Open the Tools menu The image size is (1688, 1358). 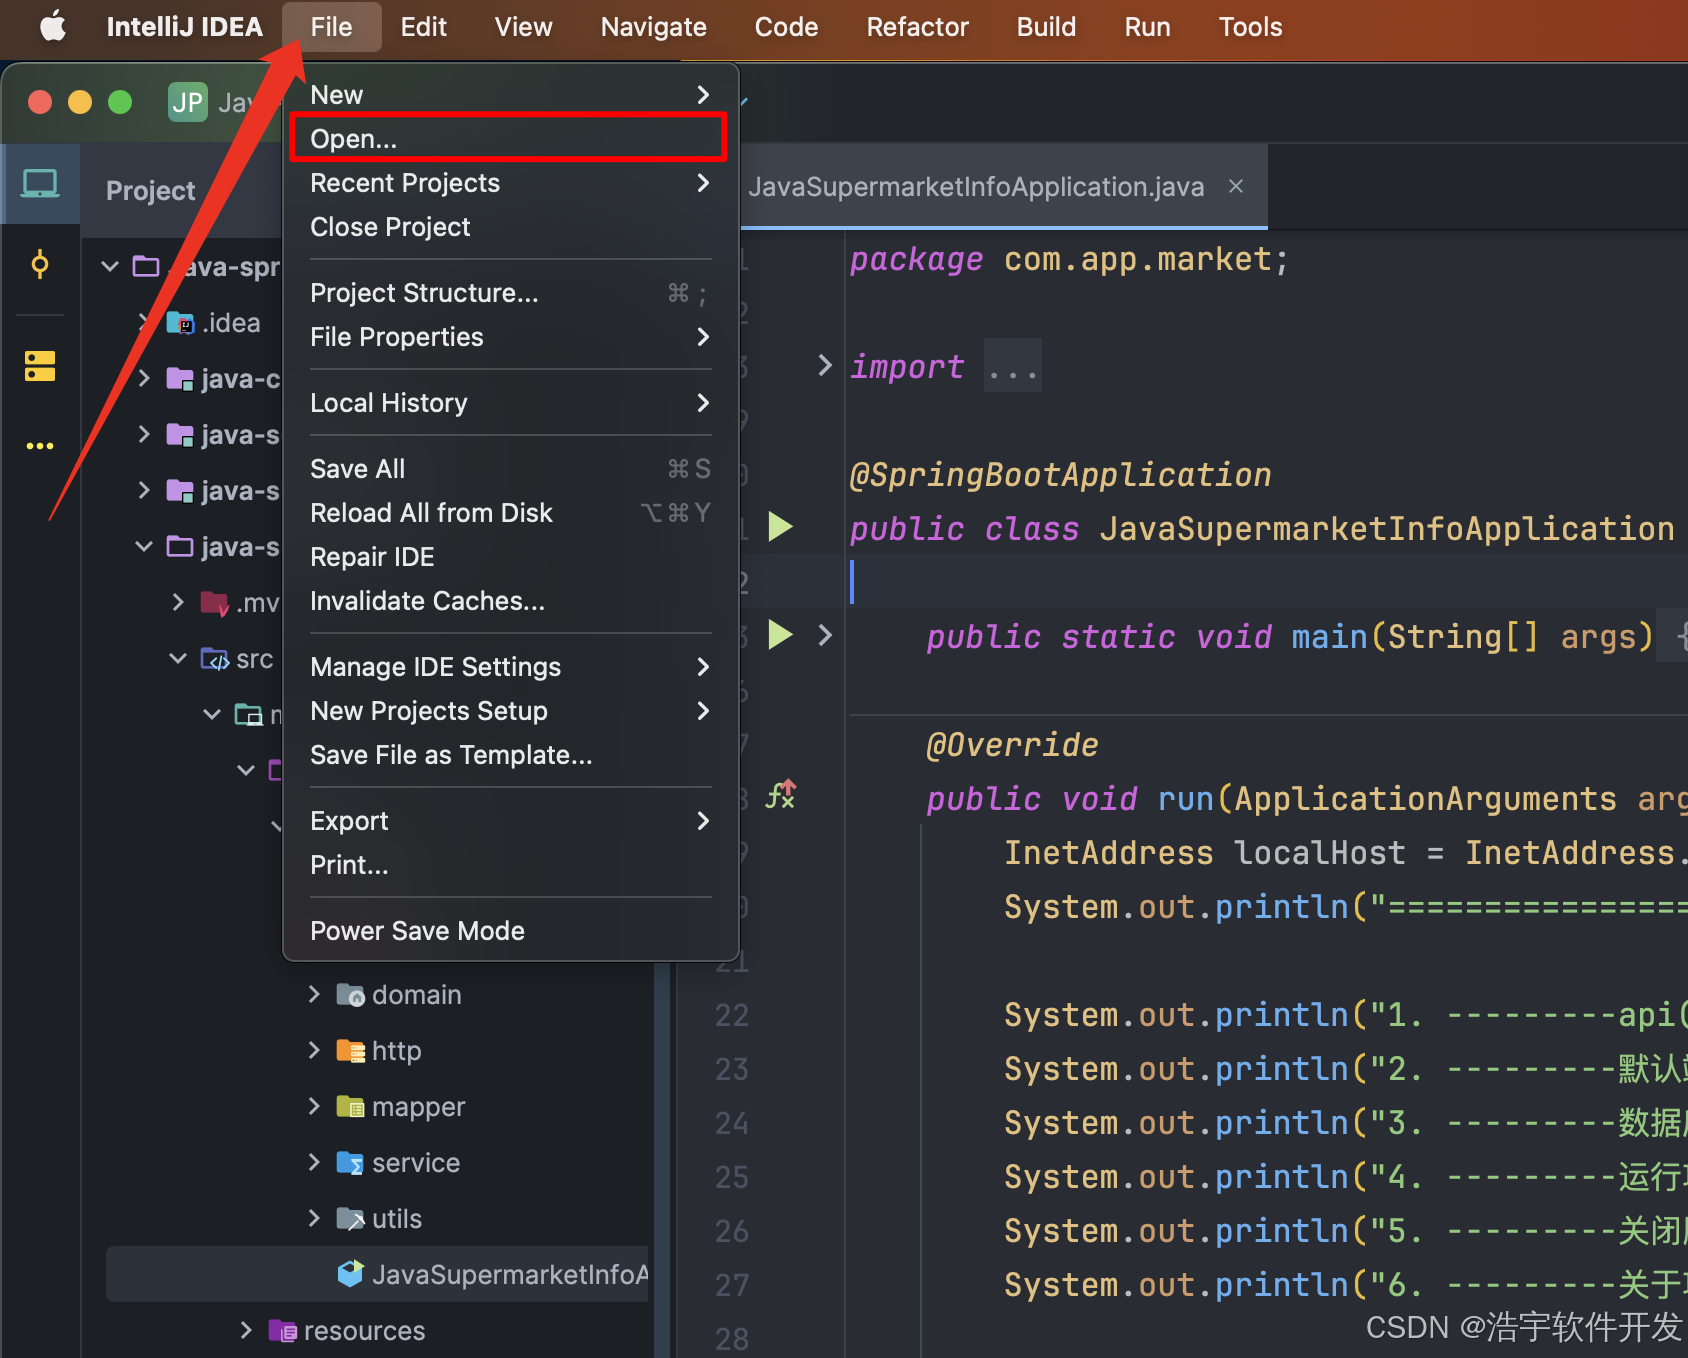[x=1250, y=27]
